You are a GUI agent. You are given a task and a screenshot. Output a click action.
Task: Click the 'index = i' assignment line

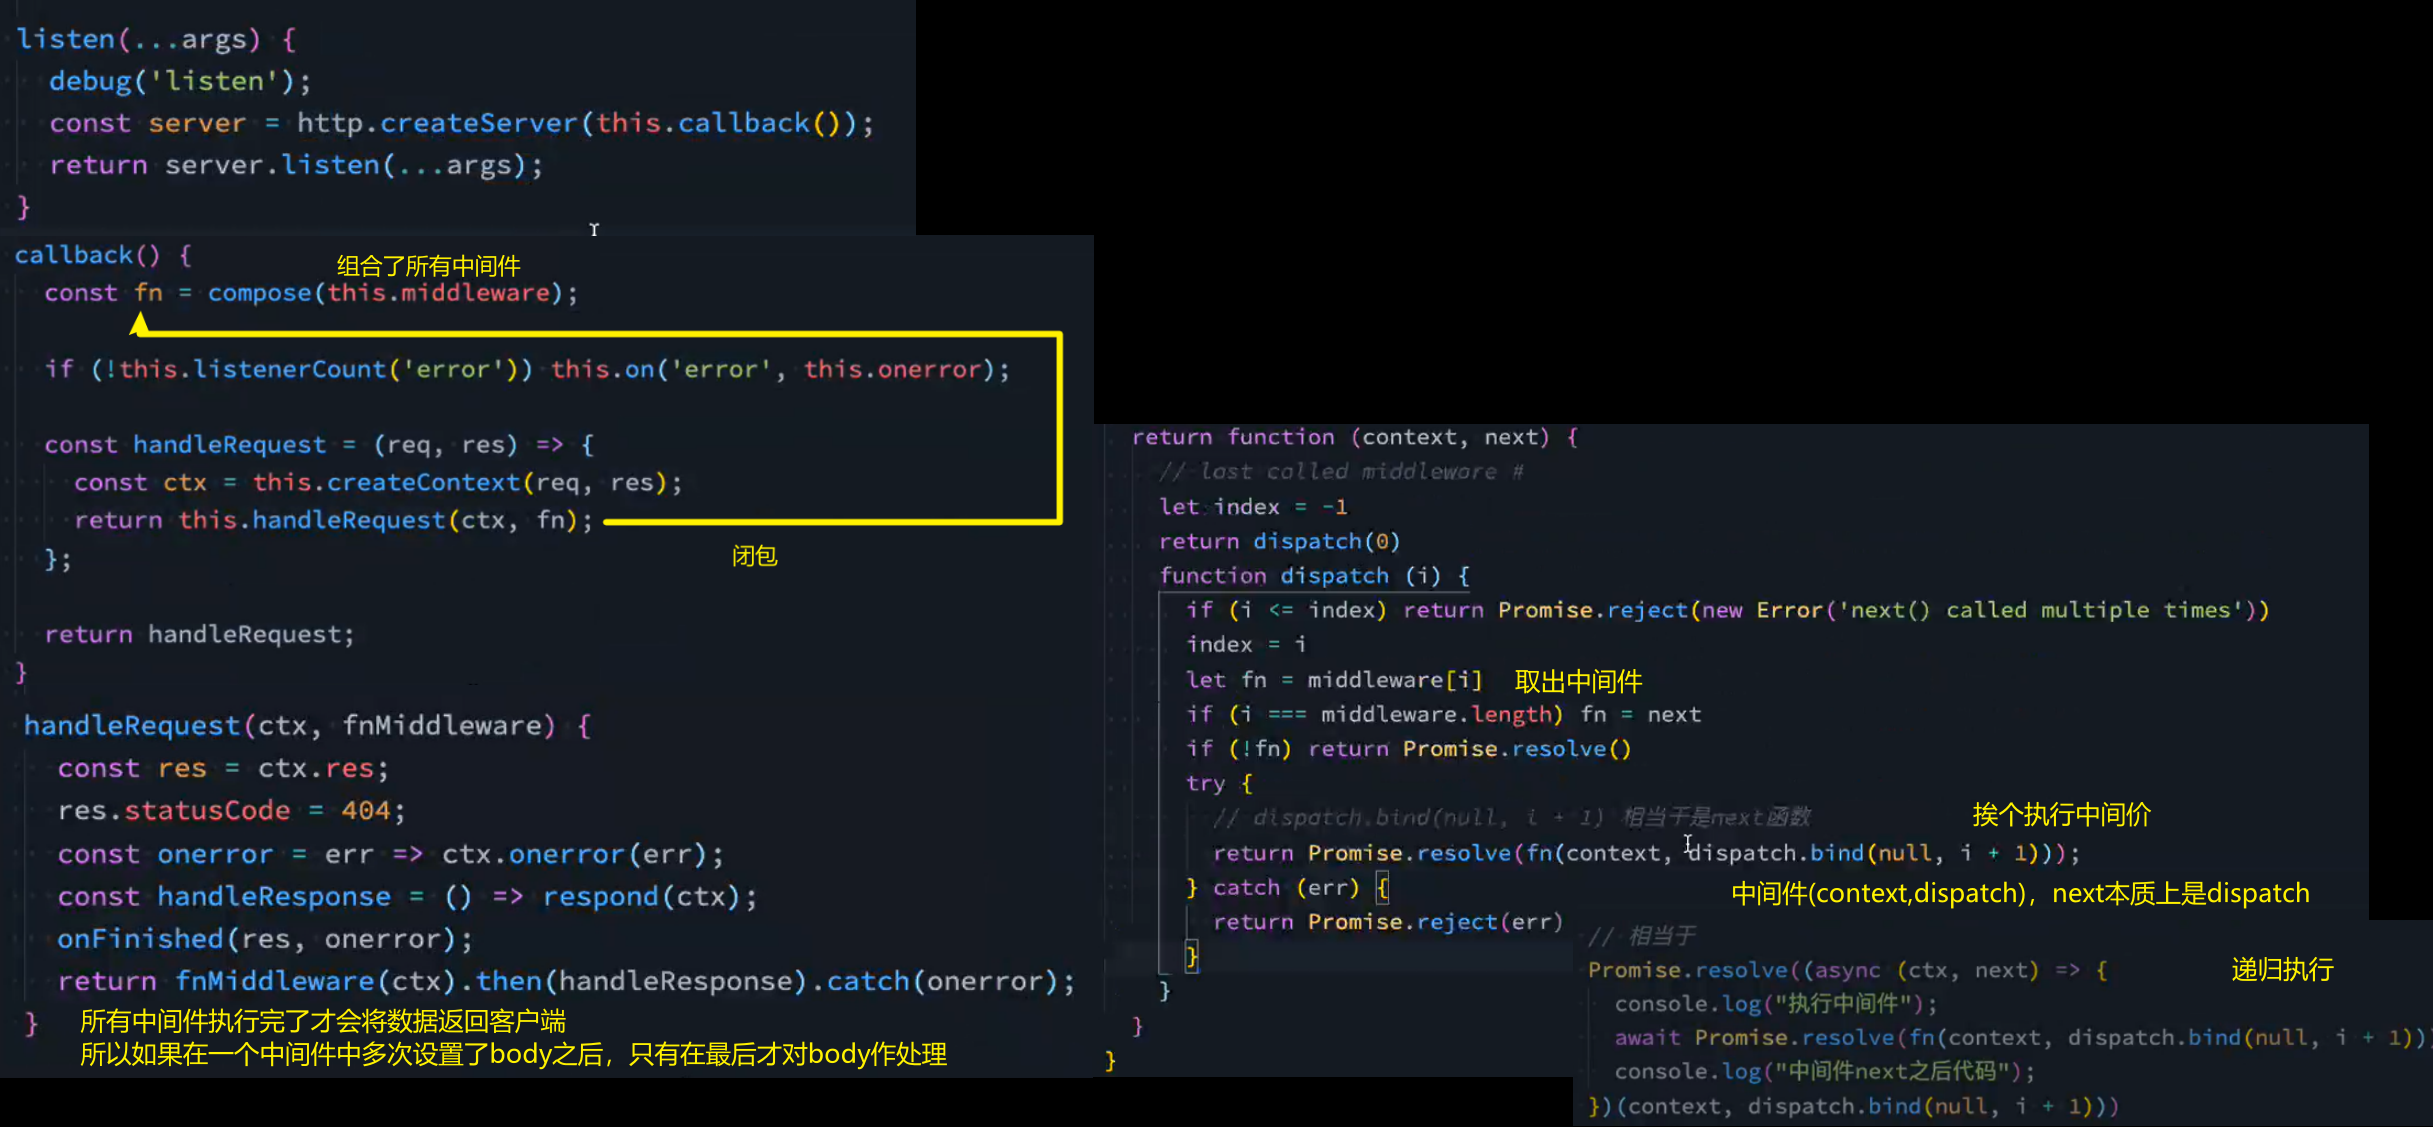point(1246,645)
